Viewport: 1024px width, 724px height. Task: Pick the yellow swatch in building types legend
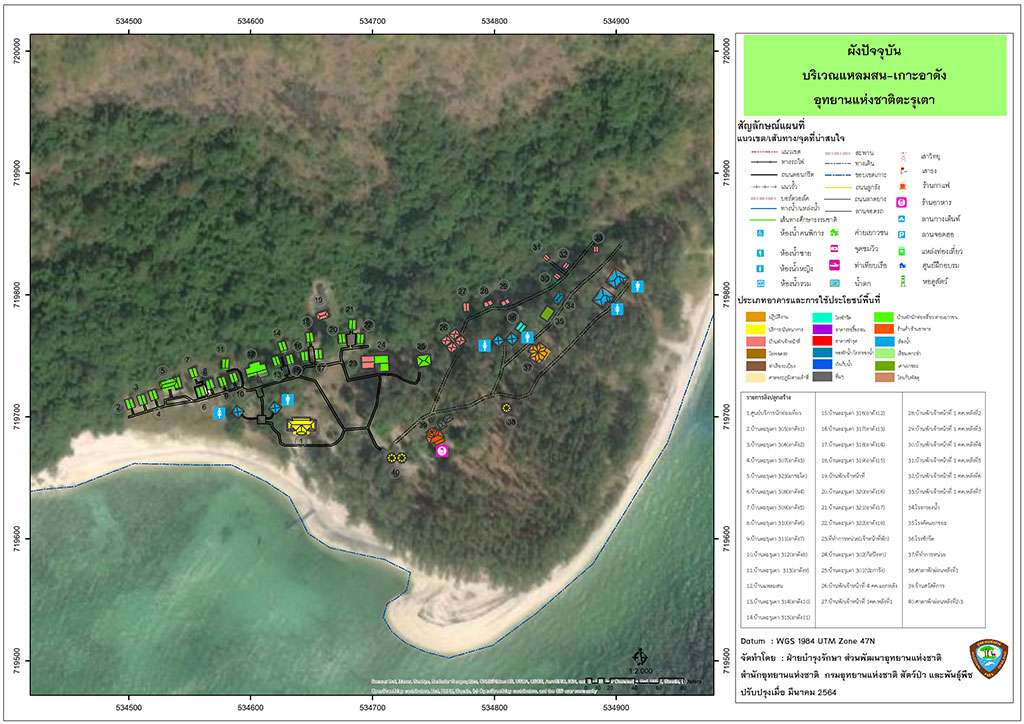tap(756, 329)
